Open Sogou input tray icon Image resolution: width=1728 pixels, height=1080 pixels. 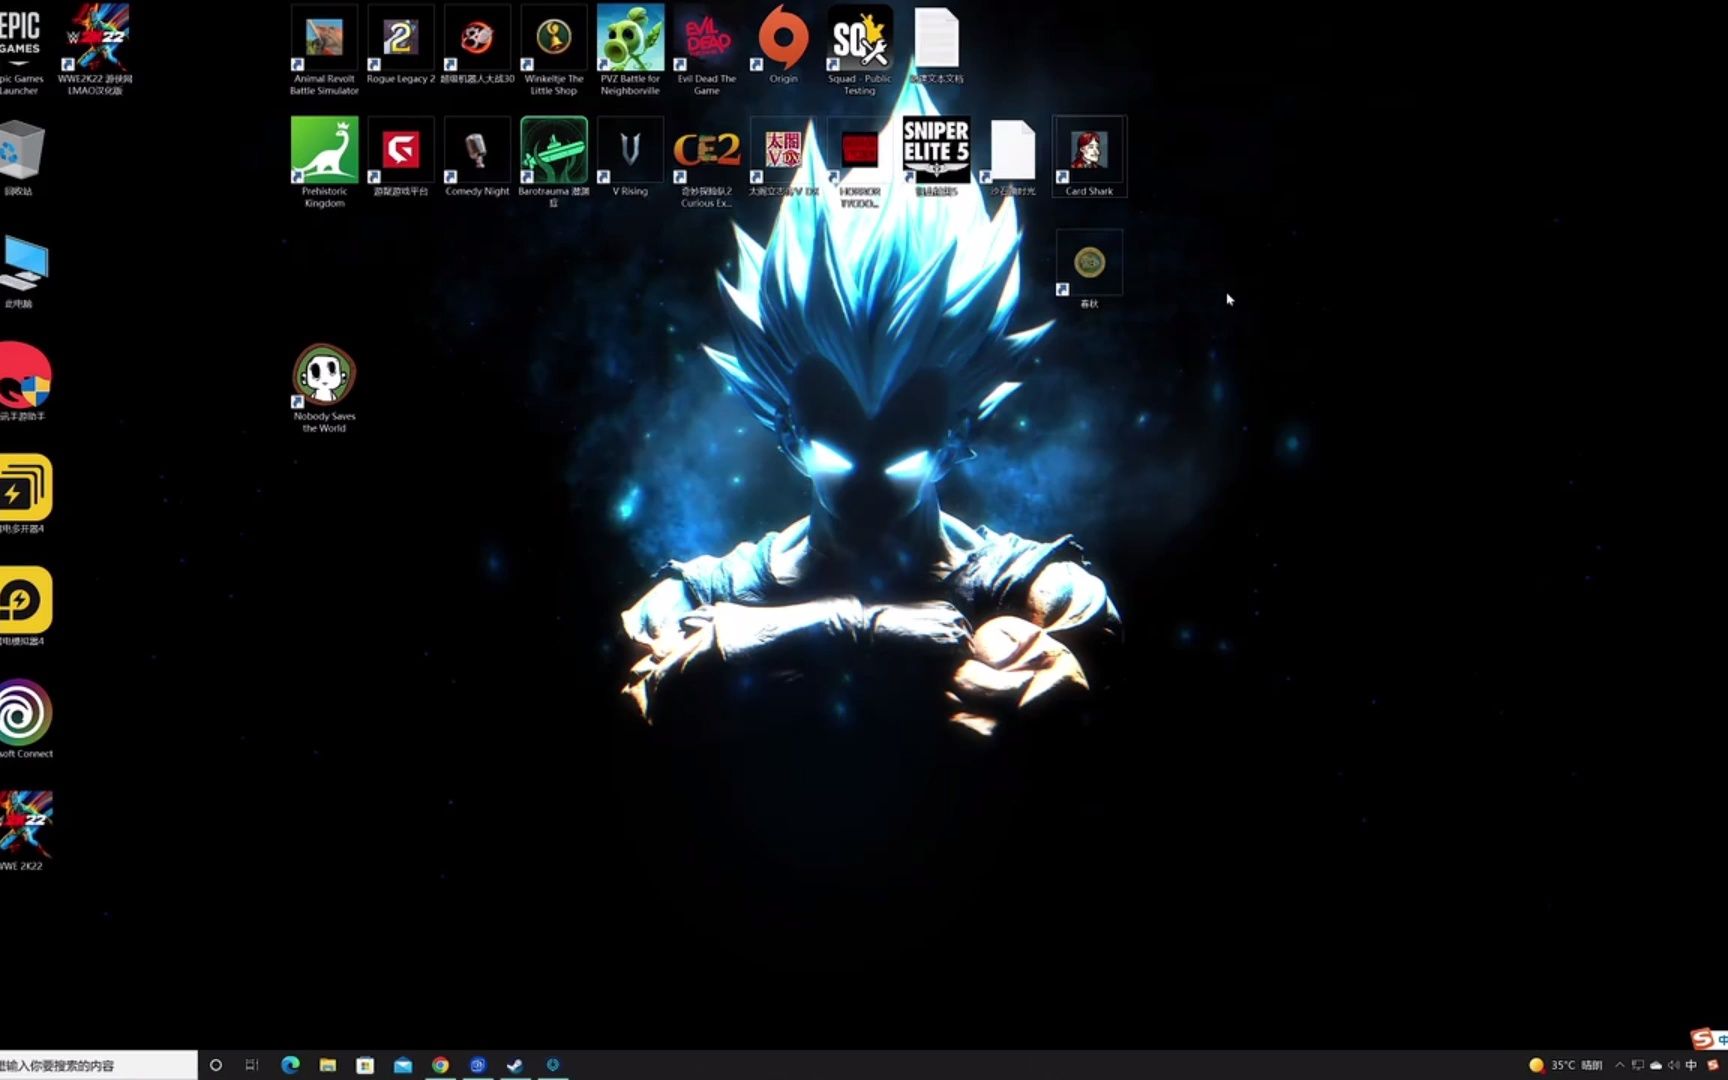[1713, 1065]
